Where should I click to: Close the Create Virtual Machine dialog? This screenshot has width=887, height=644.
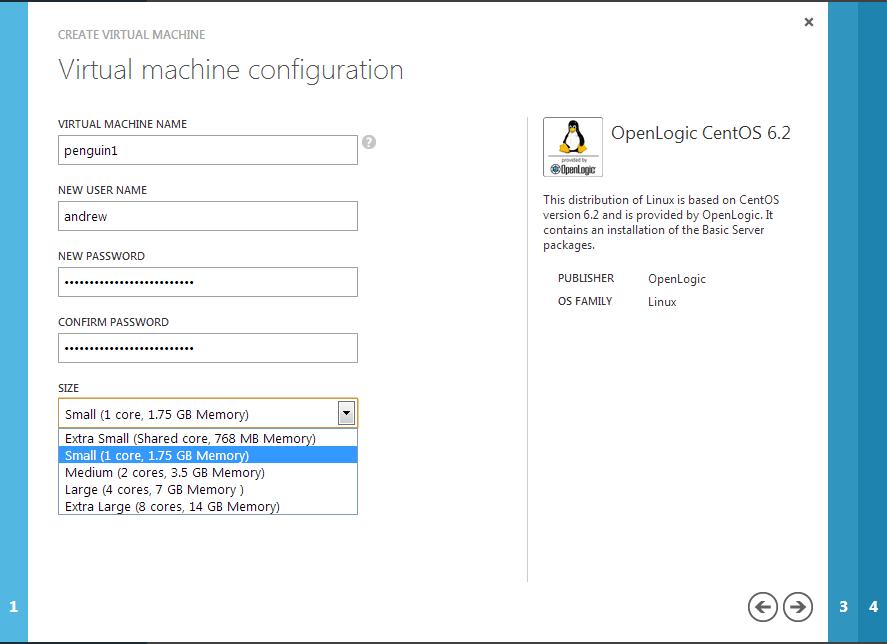tap(808, 22)
